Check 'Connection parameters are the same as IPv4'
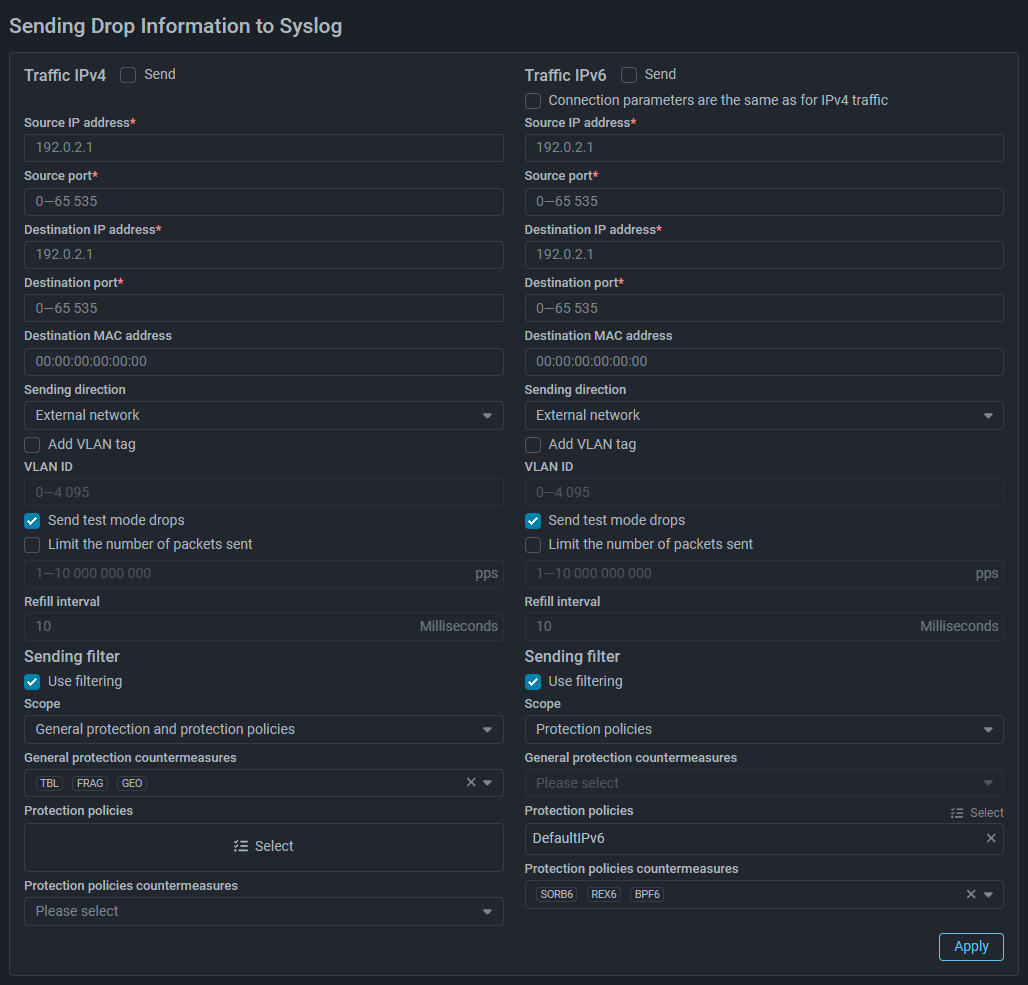This screenshot has width=1028, height=985. [x=533, y=101]
